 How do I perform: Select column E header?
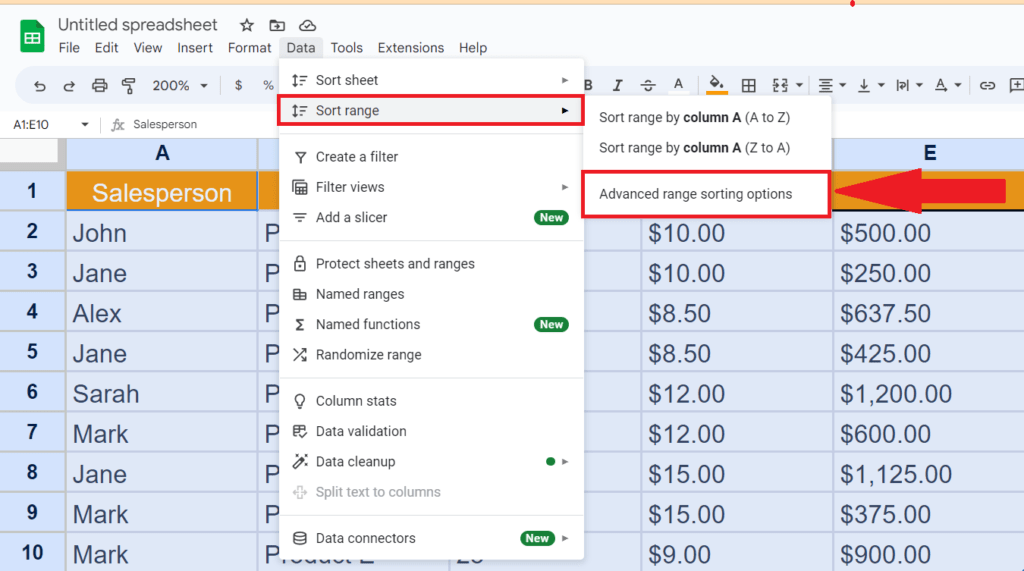929,154
